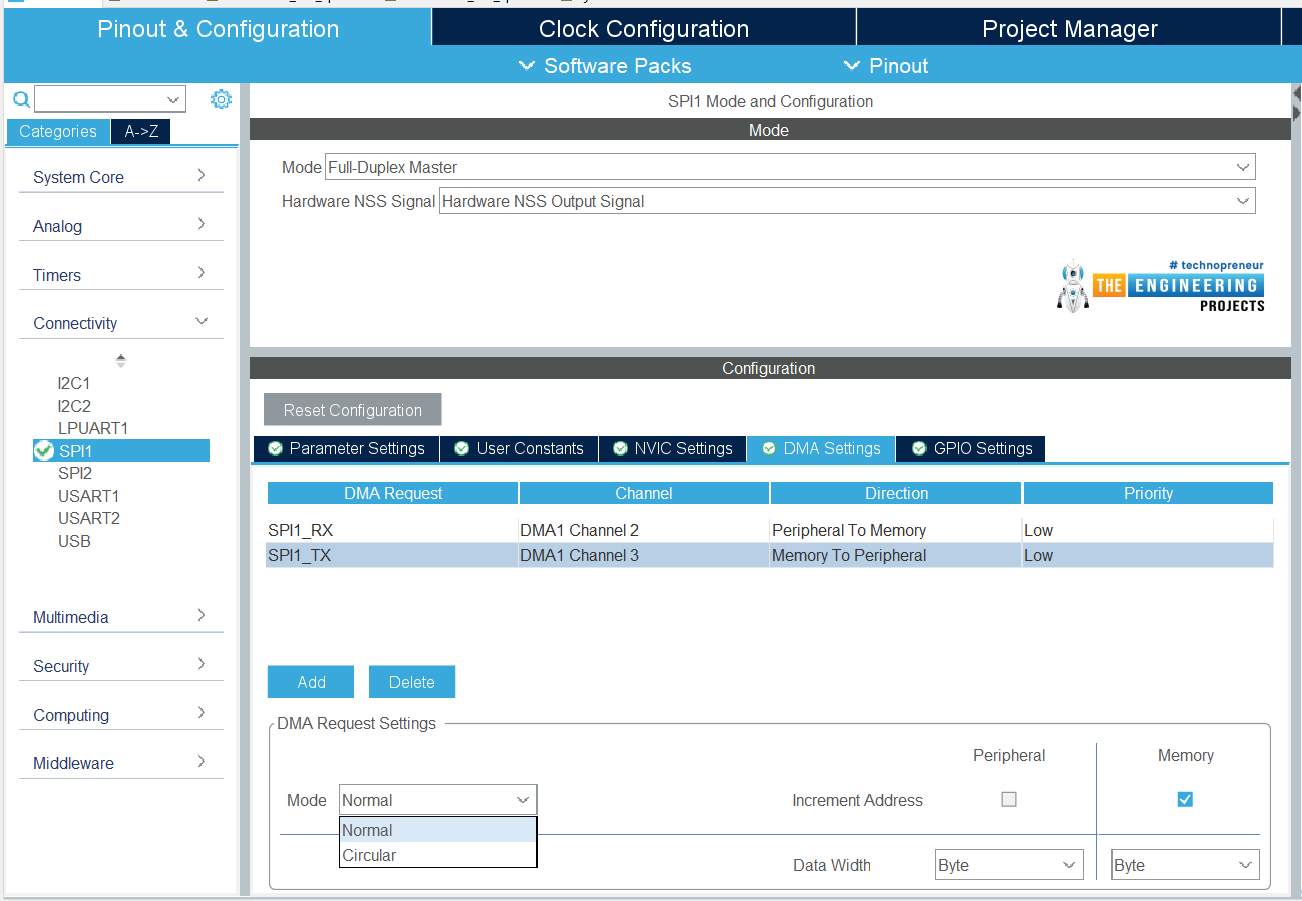
Task: Open Parameter Settings tab
Action: pyautogui.click(x=346, y=449)
